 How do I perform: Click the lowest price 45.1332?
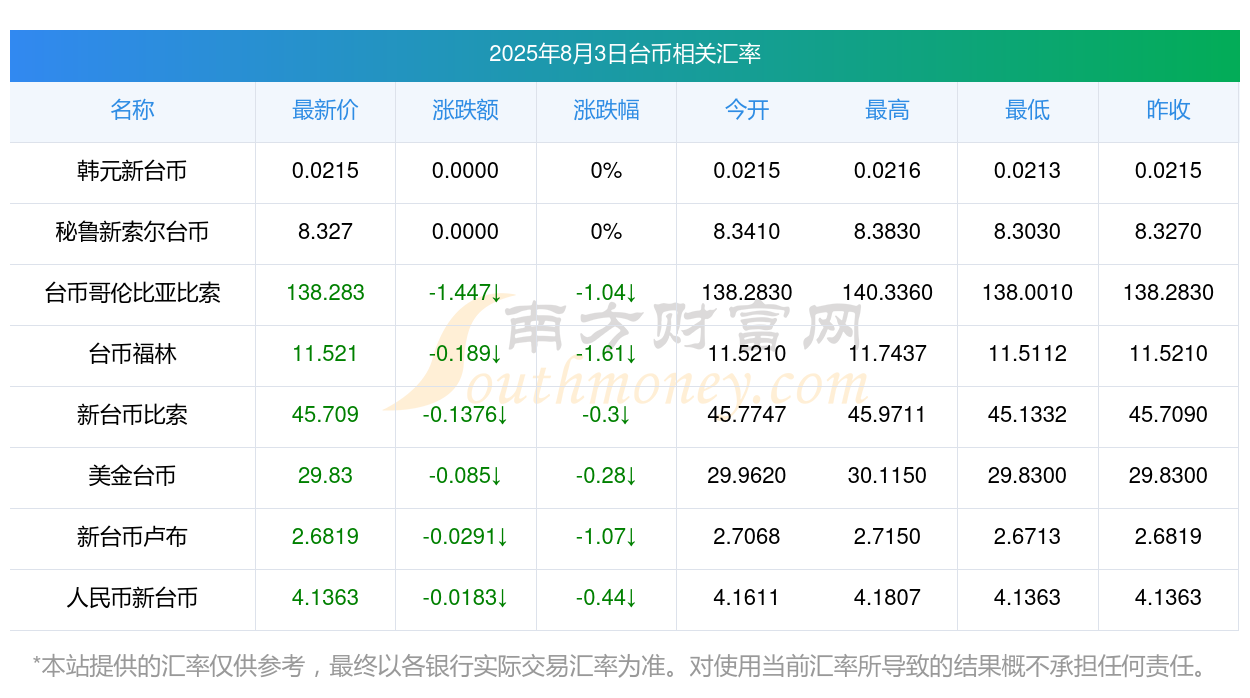tap(1027, 415)
